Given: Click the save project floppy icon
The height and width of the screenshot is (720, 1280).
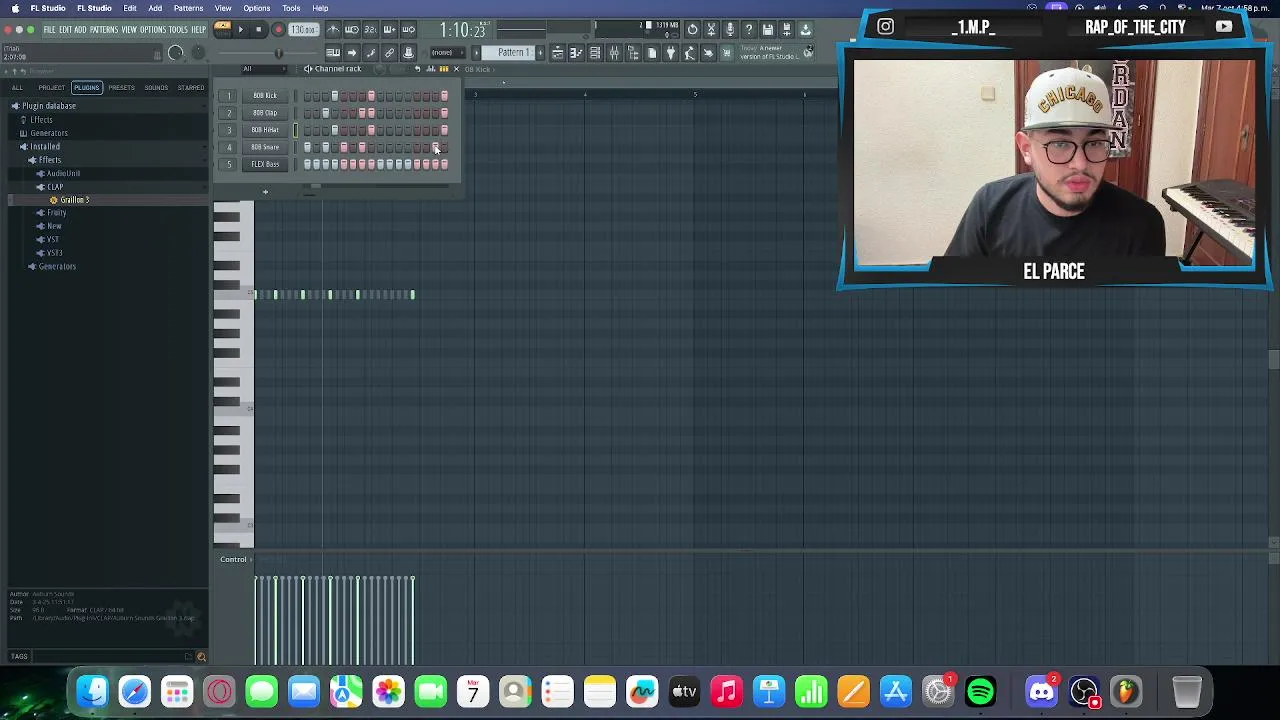Looking at the screenshot, I should 767,29.
